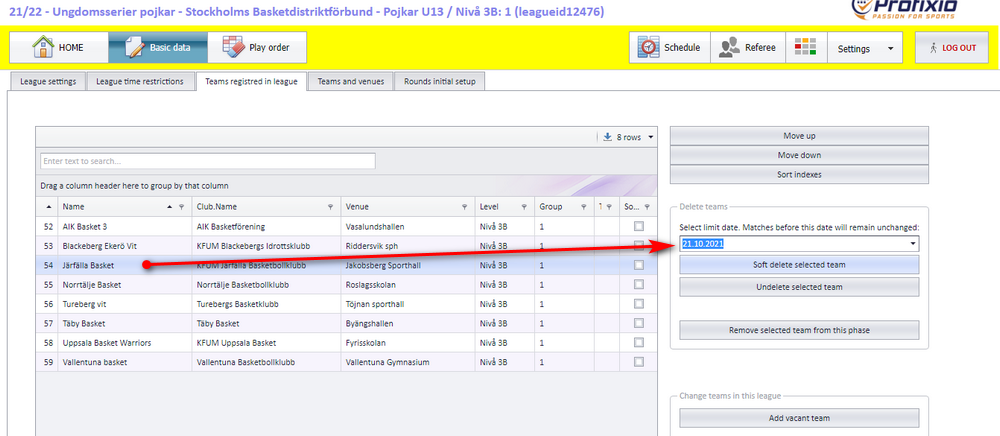The height and width of the screenshot is (436, 1000).
Task: Click Remove selected team from this phase
Action: click(799, 330)
